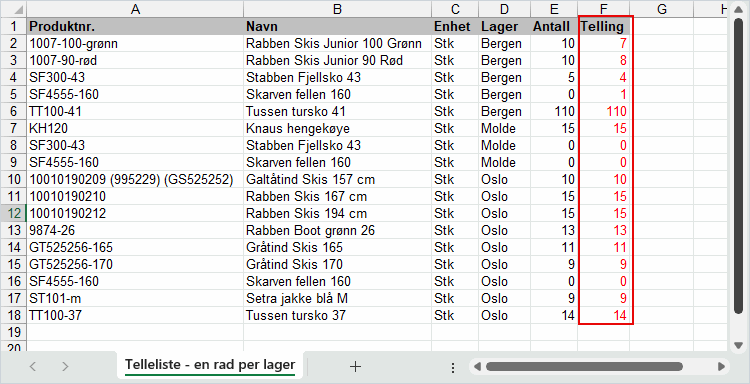Open the Telleliste - en rad per lager tab
Image resolution: width=750 pixels, height=384 pixels.
tap(210, 365)
